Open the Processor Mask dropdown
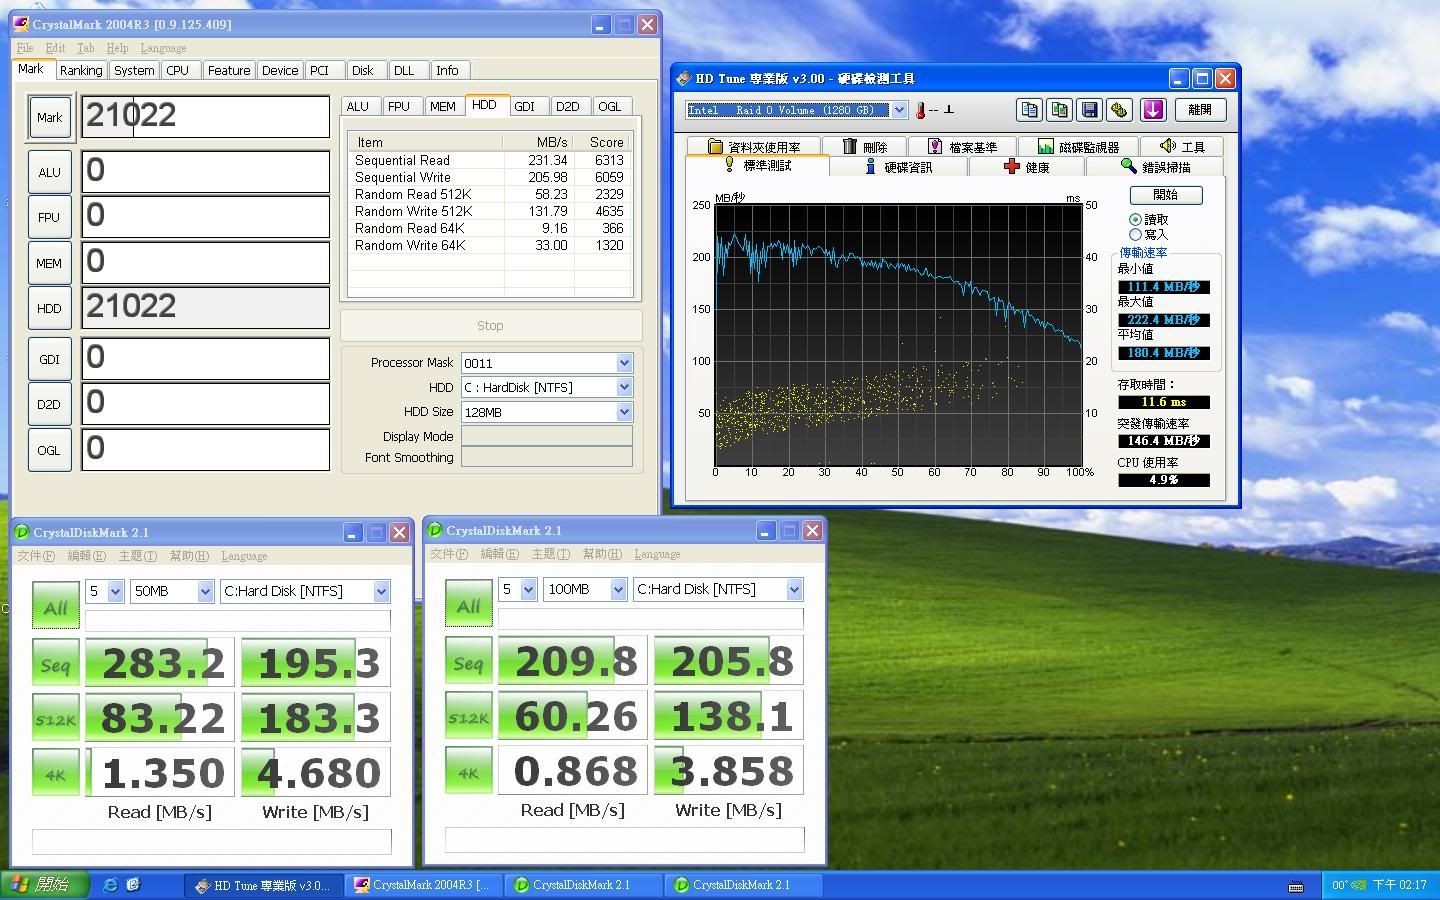This screenshot has height=900, width=1440. click(x=624, y=363)
